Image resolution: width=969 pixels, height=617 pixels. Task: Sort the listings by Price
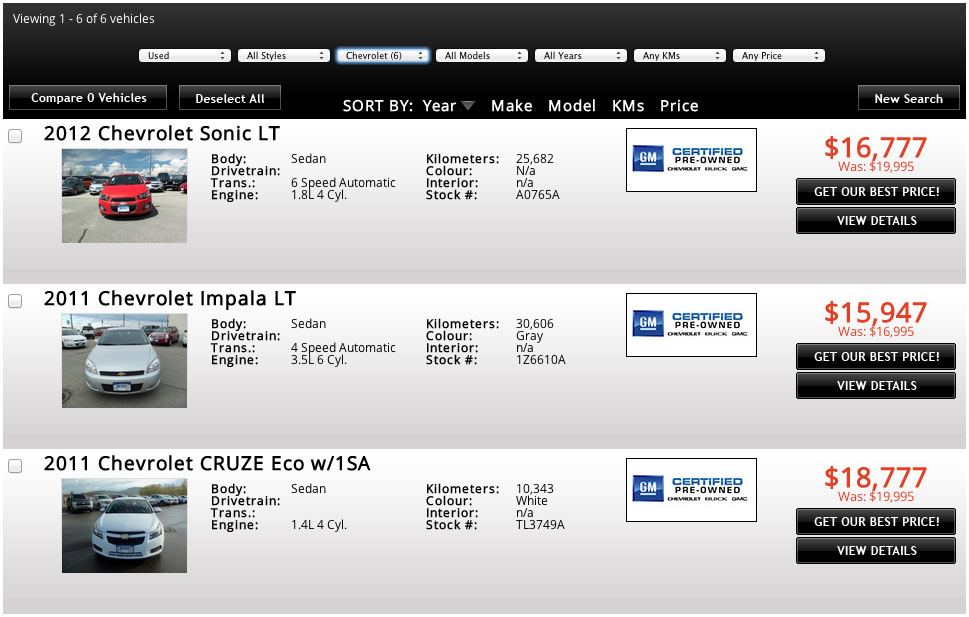pyautogui.click(x=679, y=106)
